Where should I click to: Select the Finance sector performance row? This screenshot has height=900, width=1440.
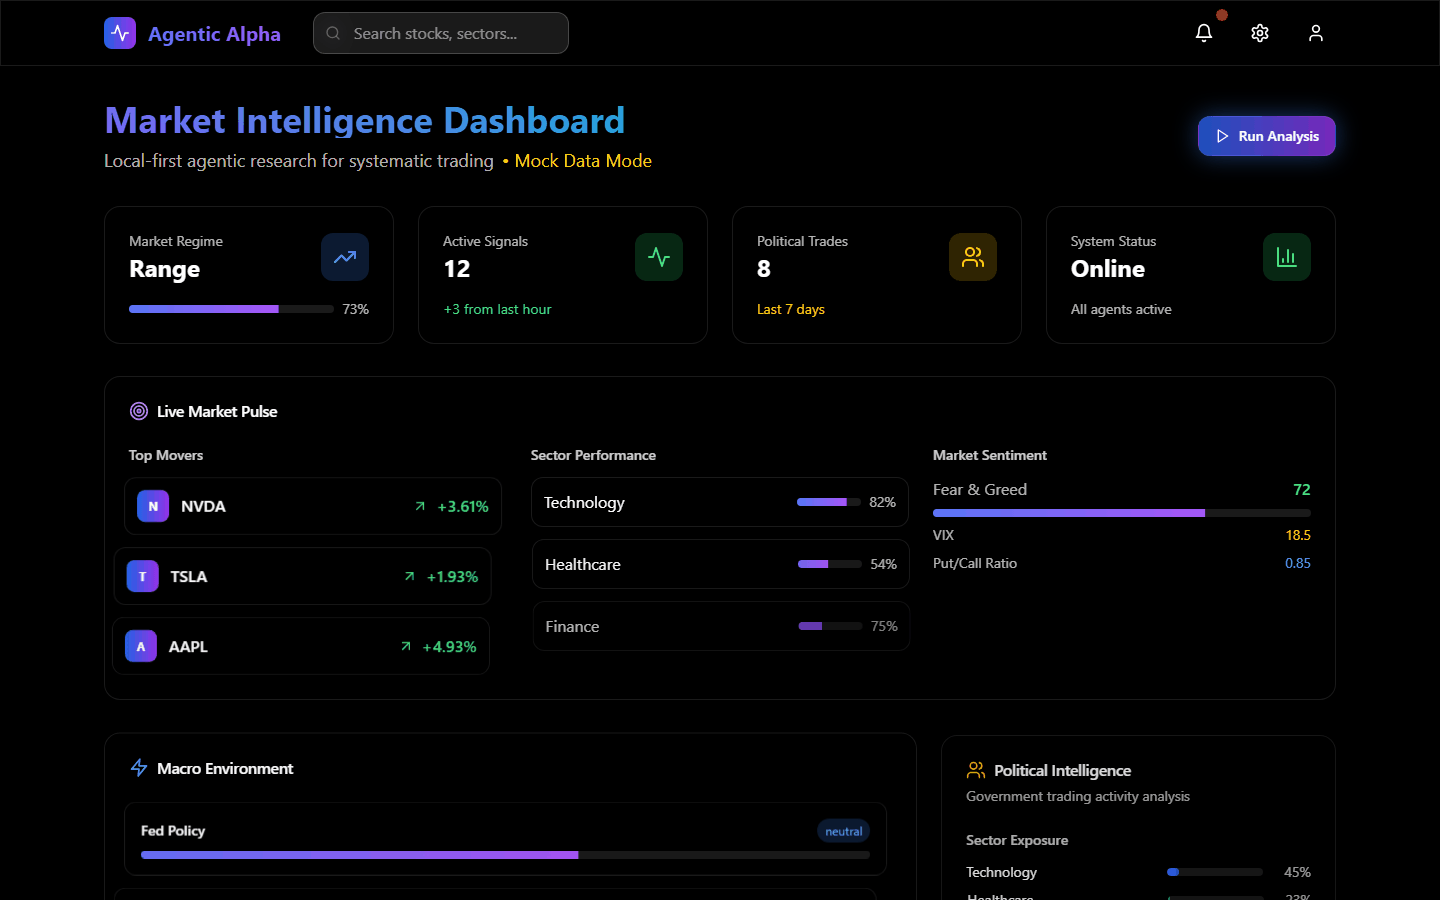[721, 626]
